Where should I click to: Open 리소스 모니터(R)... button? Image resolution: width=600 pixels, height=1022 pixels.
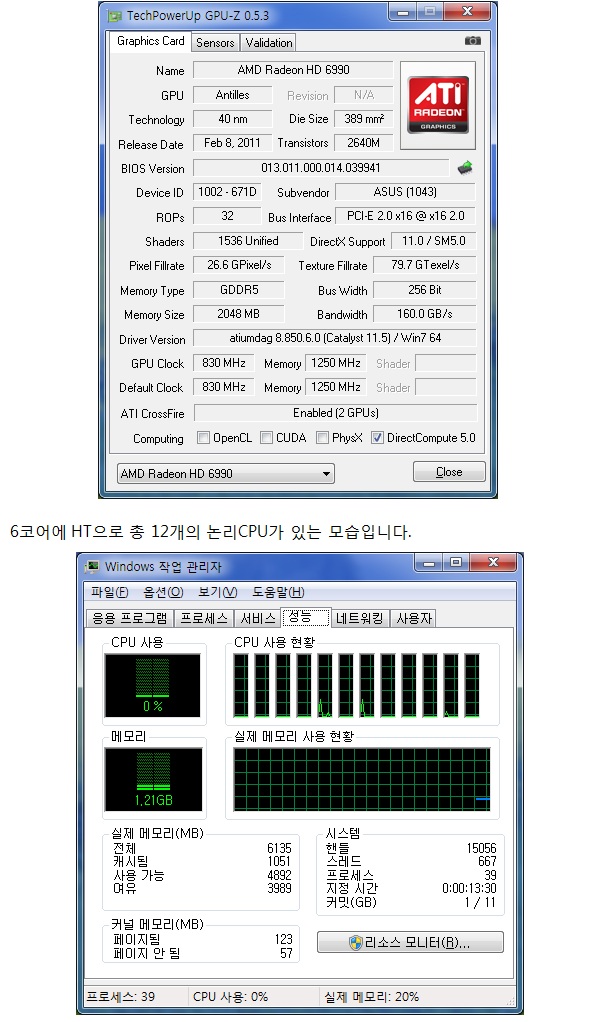[x=410, y=942]
